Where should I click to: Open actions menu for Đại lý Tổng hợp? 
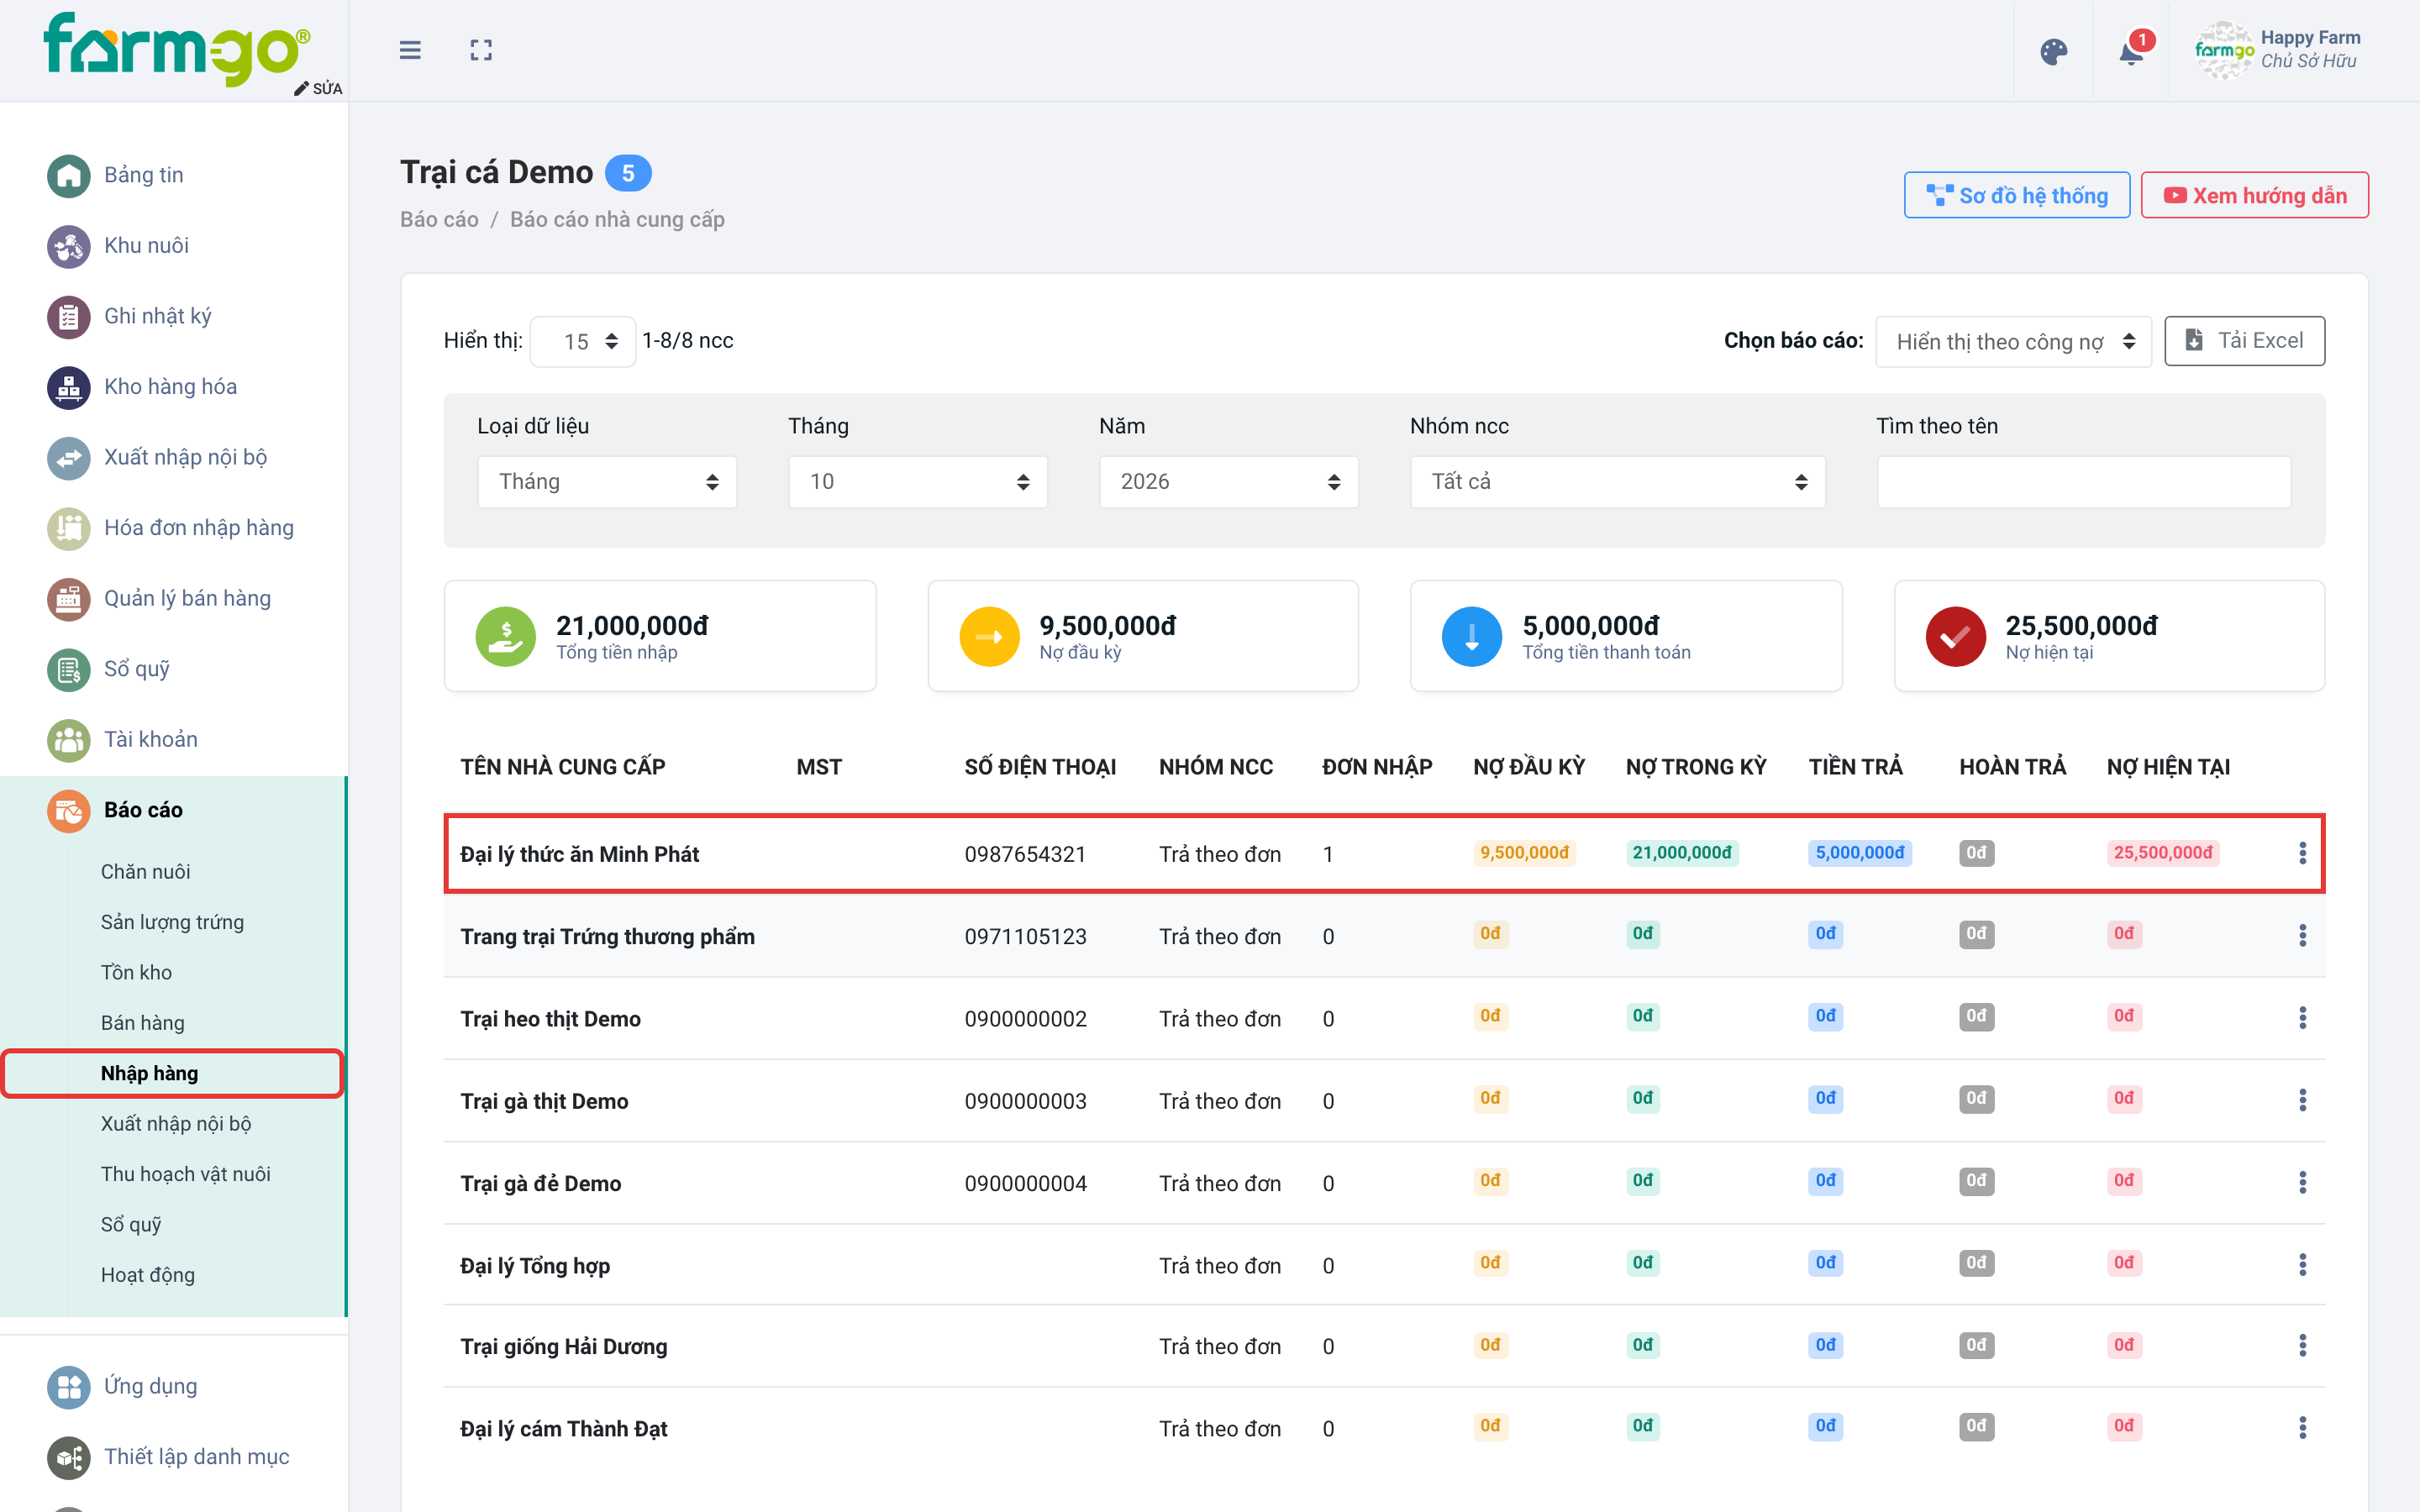(2302, 1265)
